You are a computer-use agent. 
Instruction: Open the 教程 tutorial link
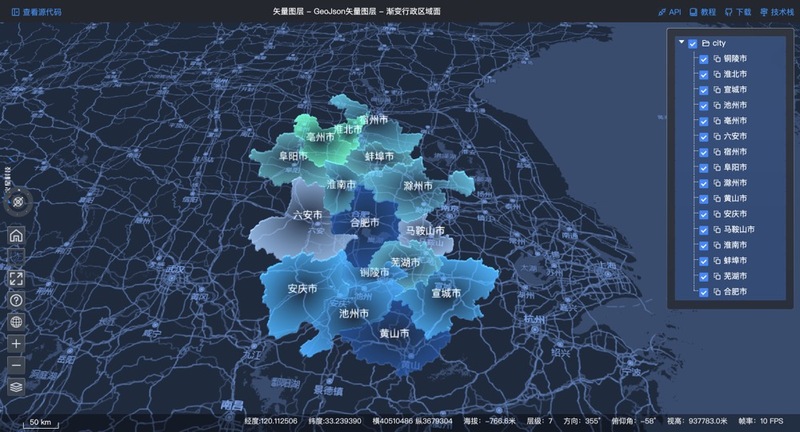point(708,12)
